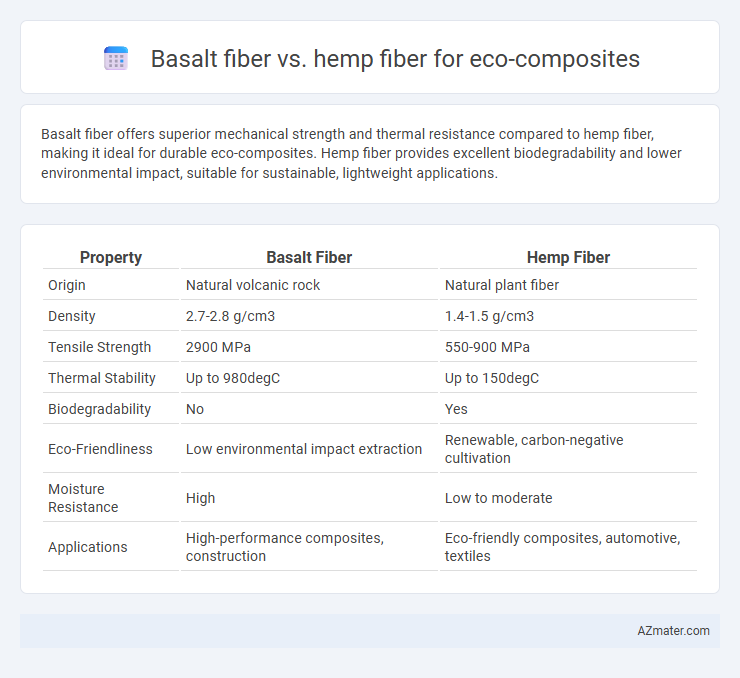Click the 'High' moisture resistance cell
Viewport: 740px width, 678px height.
coord(201,498)
